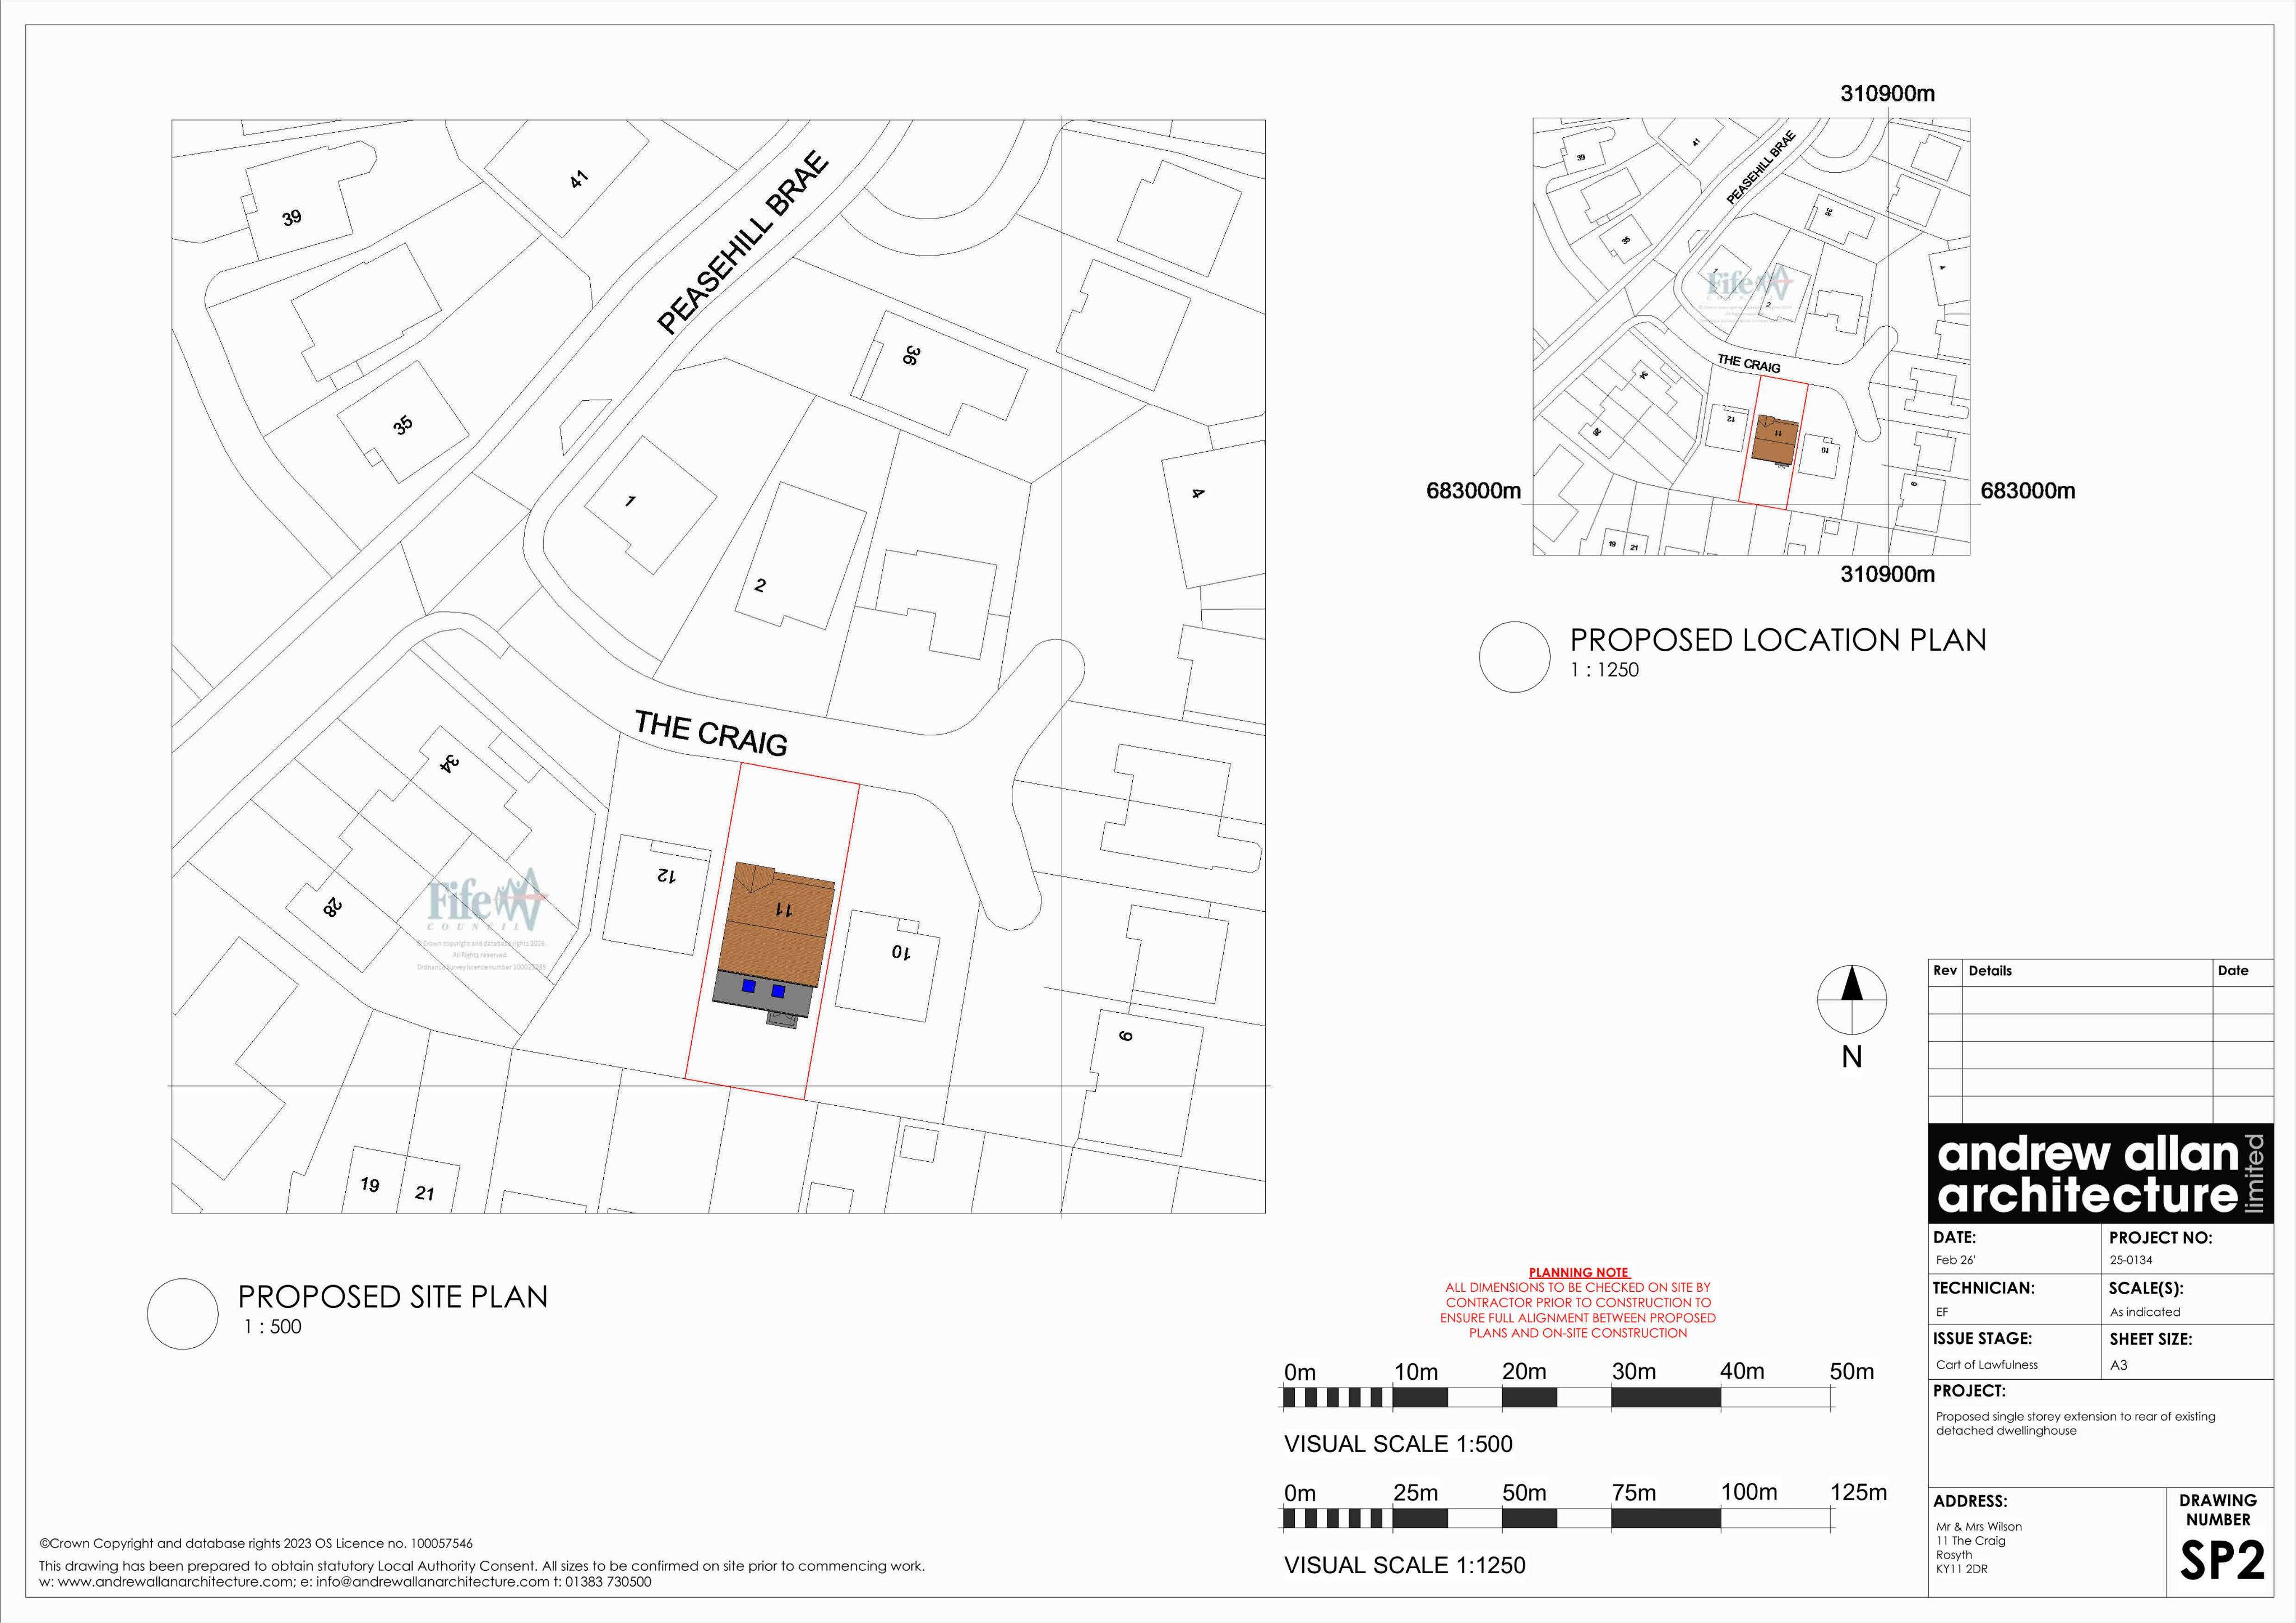Click house number 39 on the site plan
Image resolution: width=2296 pixels, height=1623 pixels.
click(x=291, y=217)
